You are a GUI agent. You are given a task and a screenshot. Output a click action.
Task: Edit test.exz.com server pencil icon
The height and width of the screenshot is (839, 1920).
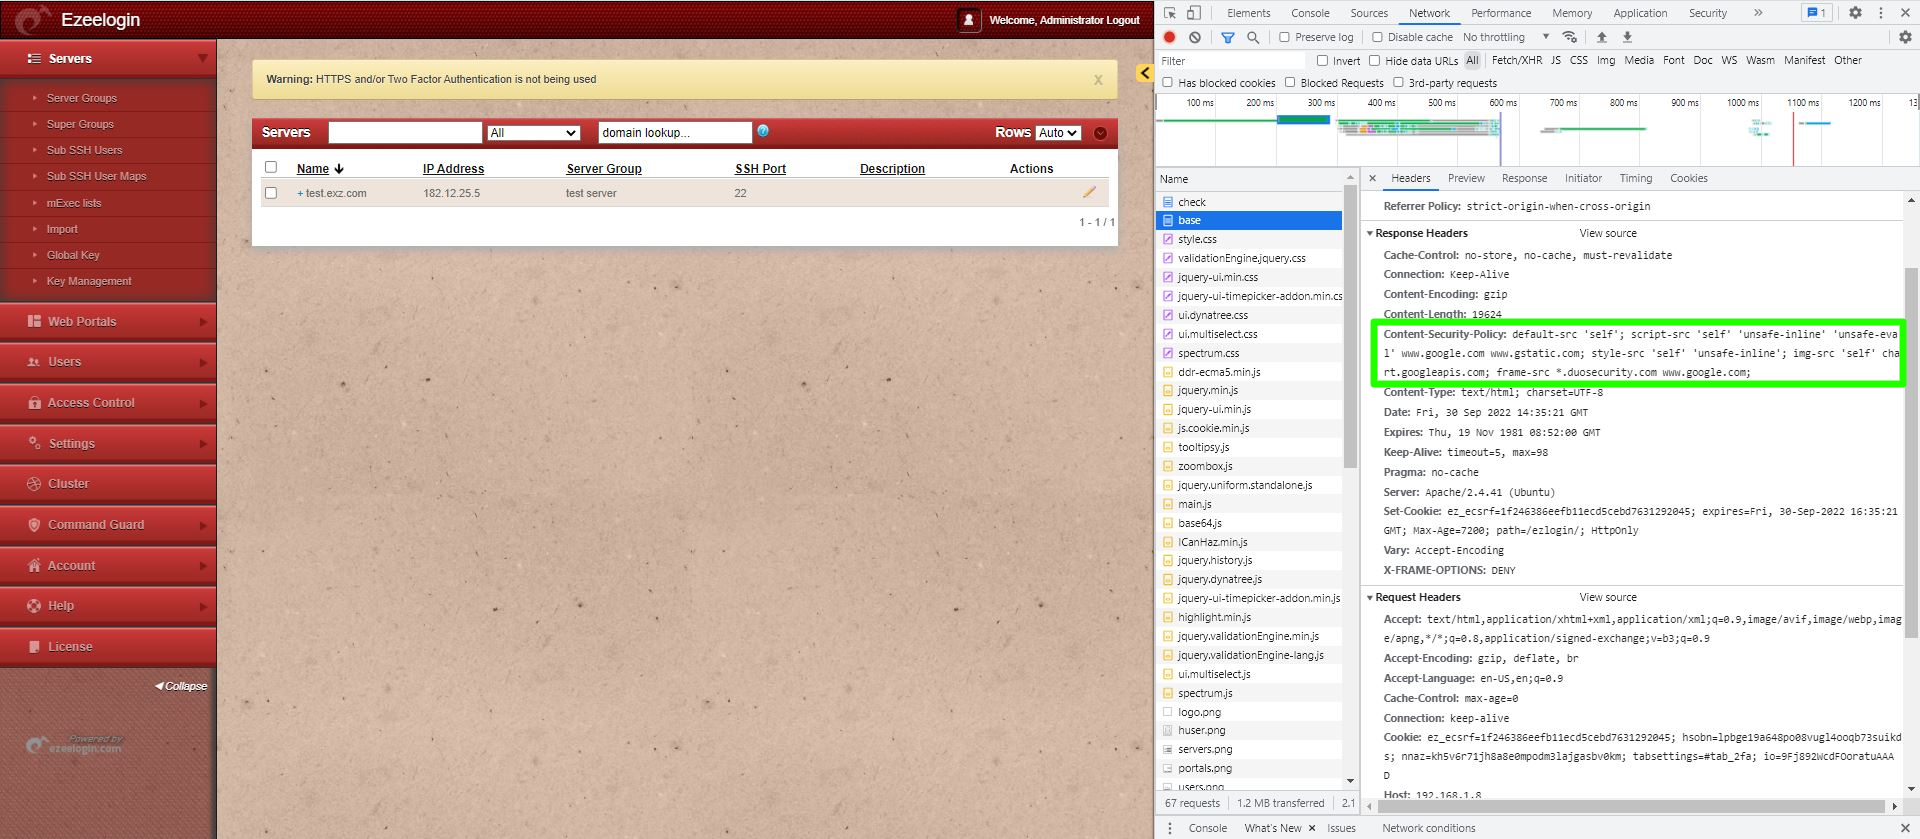pyautogui.click(x=1089, y=192)
